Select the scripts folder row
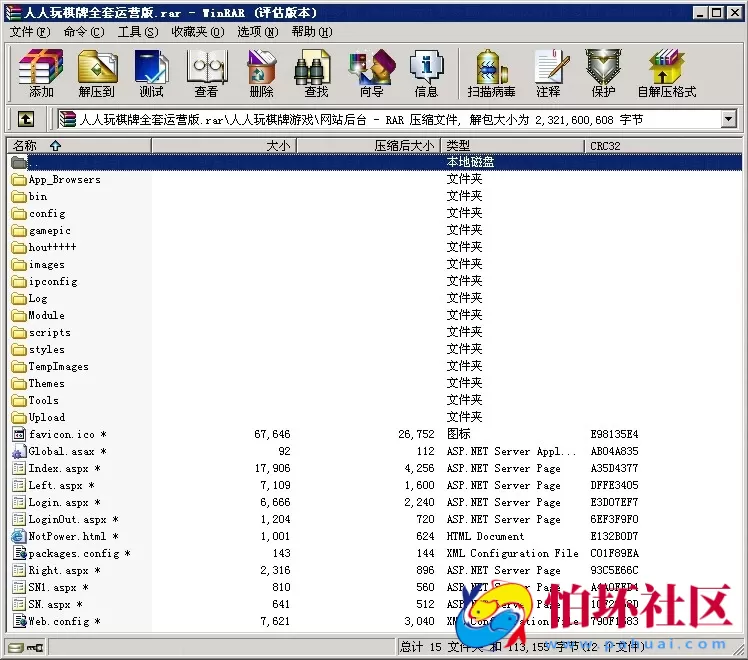The image size is (748, 660). pos(375,332)
